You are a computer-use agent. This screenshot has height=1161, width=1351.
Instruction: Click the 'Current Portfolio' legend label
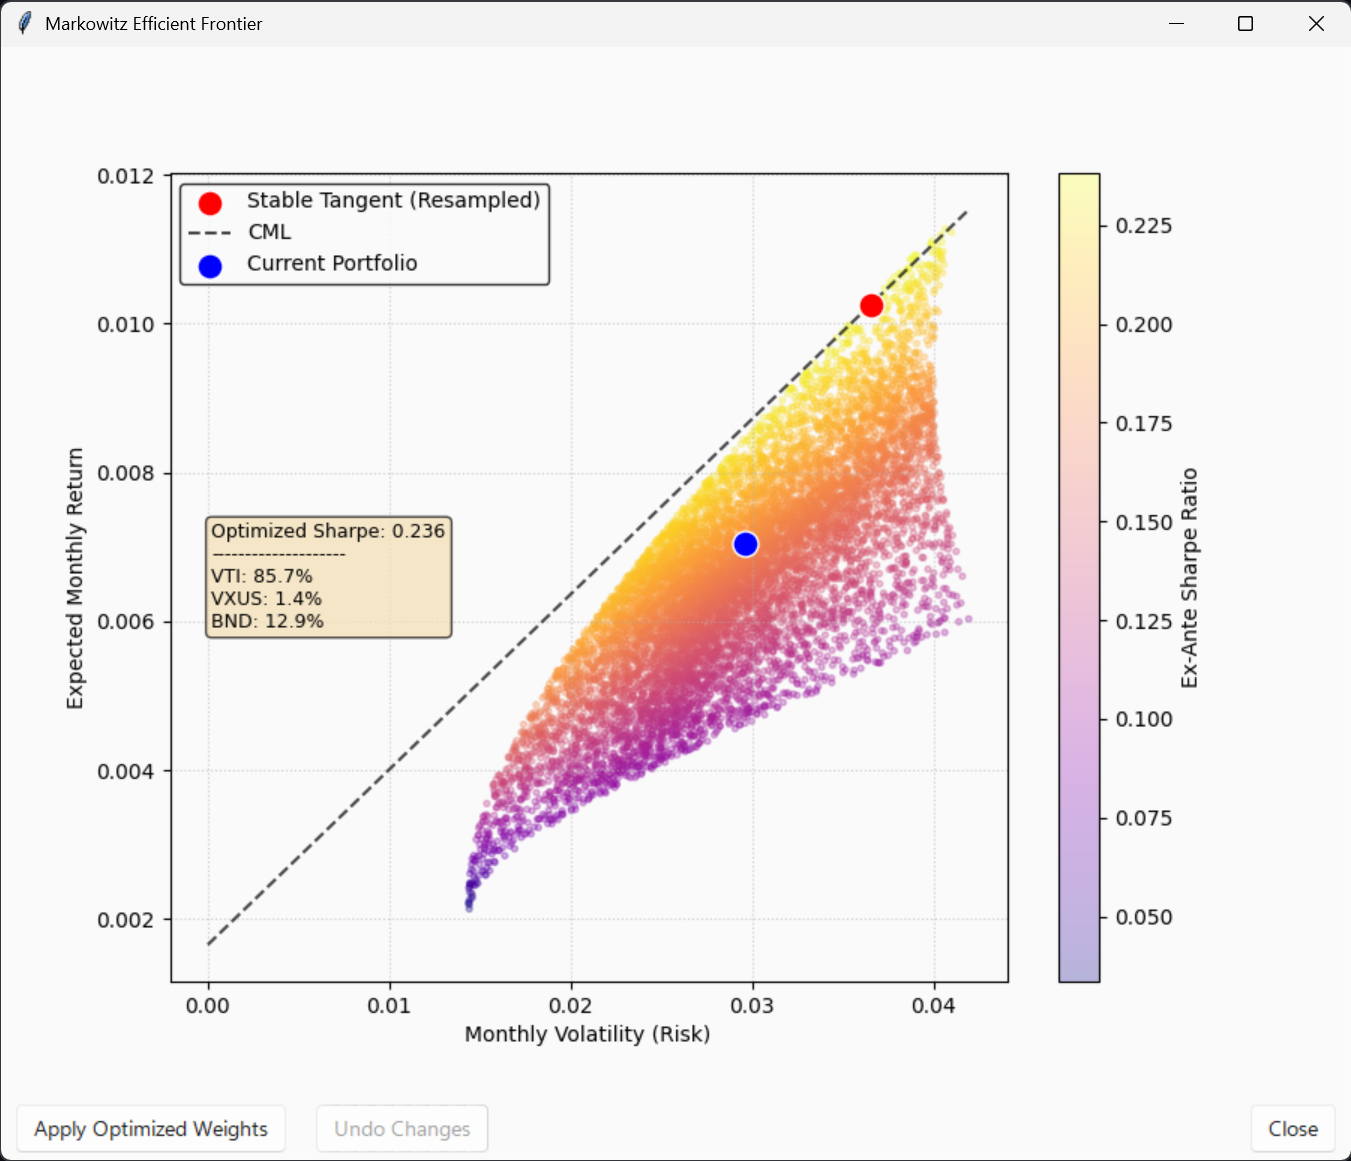[332, 263]
